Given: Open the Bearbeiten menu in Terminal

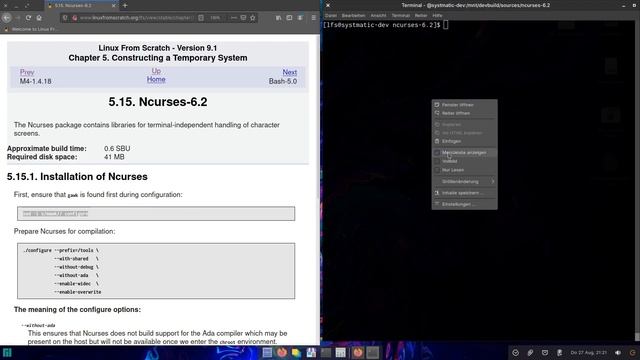Looking at the screenshot, I should tap(353, 16).
